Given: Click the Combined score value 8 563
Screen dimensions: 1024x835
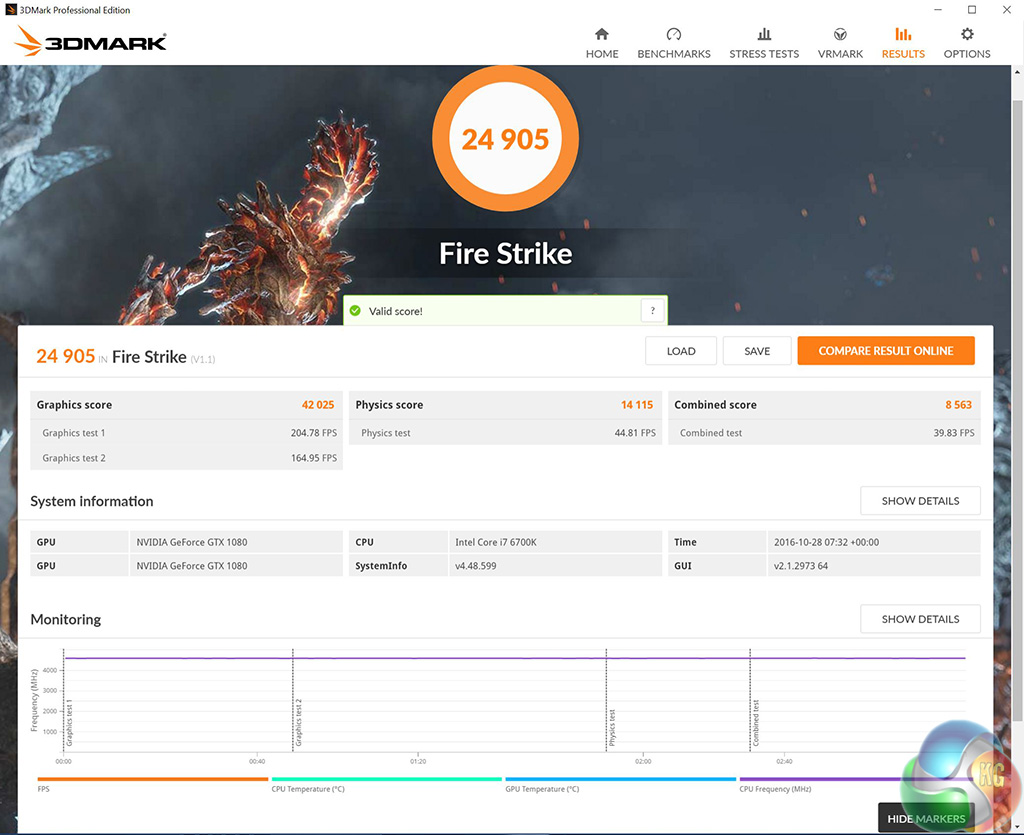Looking at the screenshot, I should coord(958,405).
